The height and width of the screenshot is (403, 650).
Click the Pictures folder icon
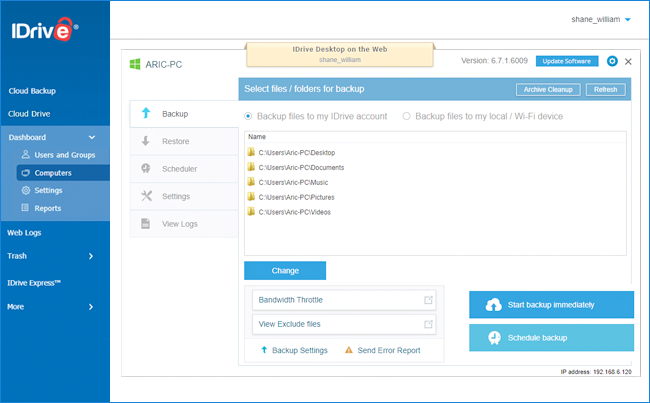point(251,197)
